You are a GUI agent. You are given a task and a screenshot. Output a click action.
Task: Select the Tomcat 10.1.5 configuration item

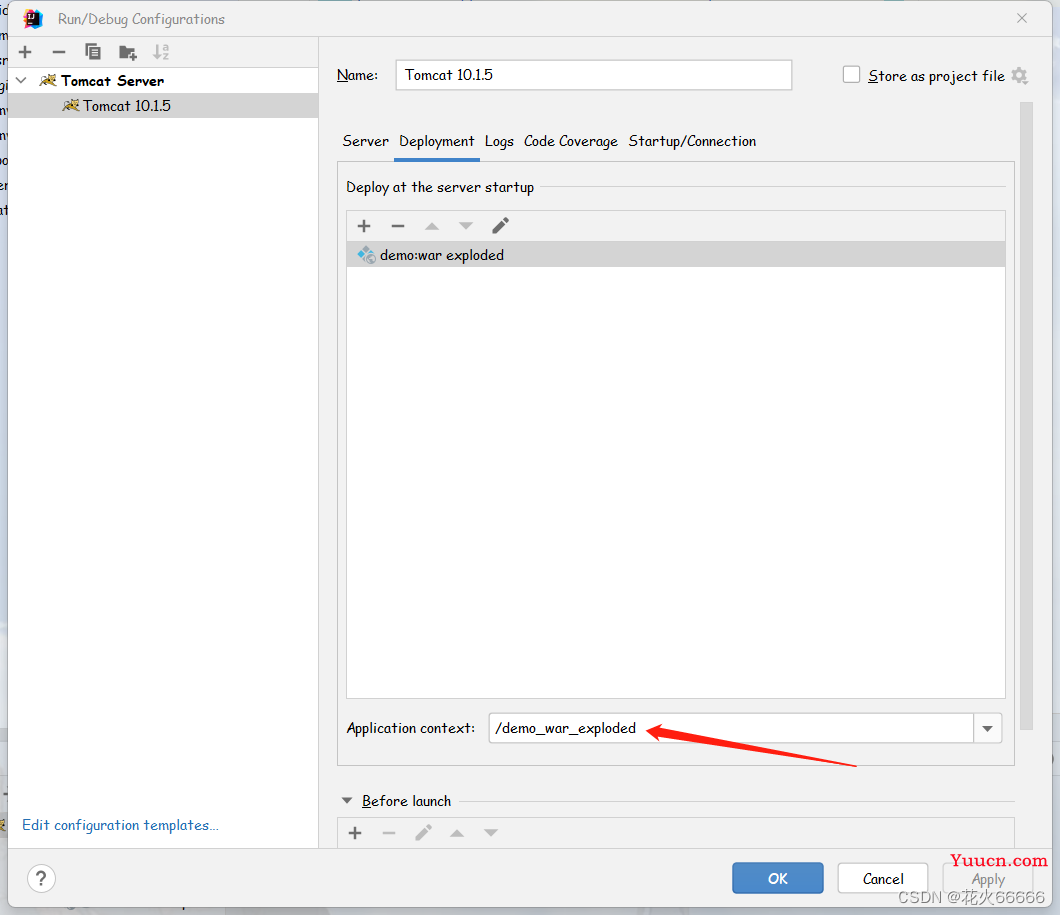[162, 105]
